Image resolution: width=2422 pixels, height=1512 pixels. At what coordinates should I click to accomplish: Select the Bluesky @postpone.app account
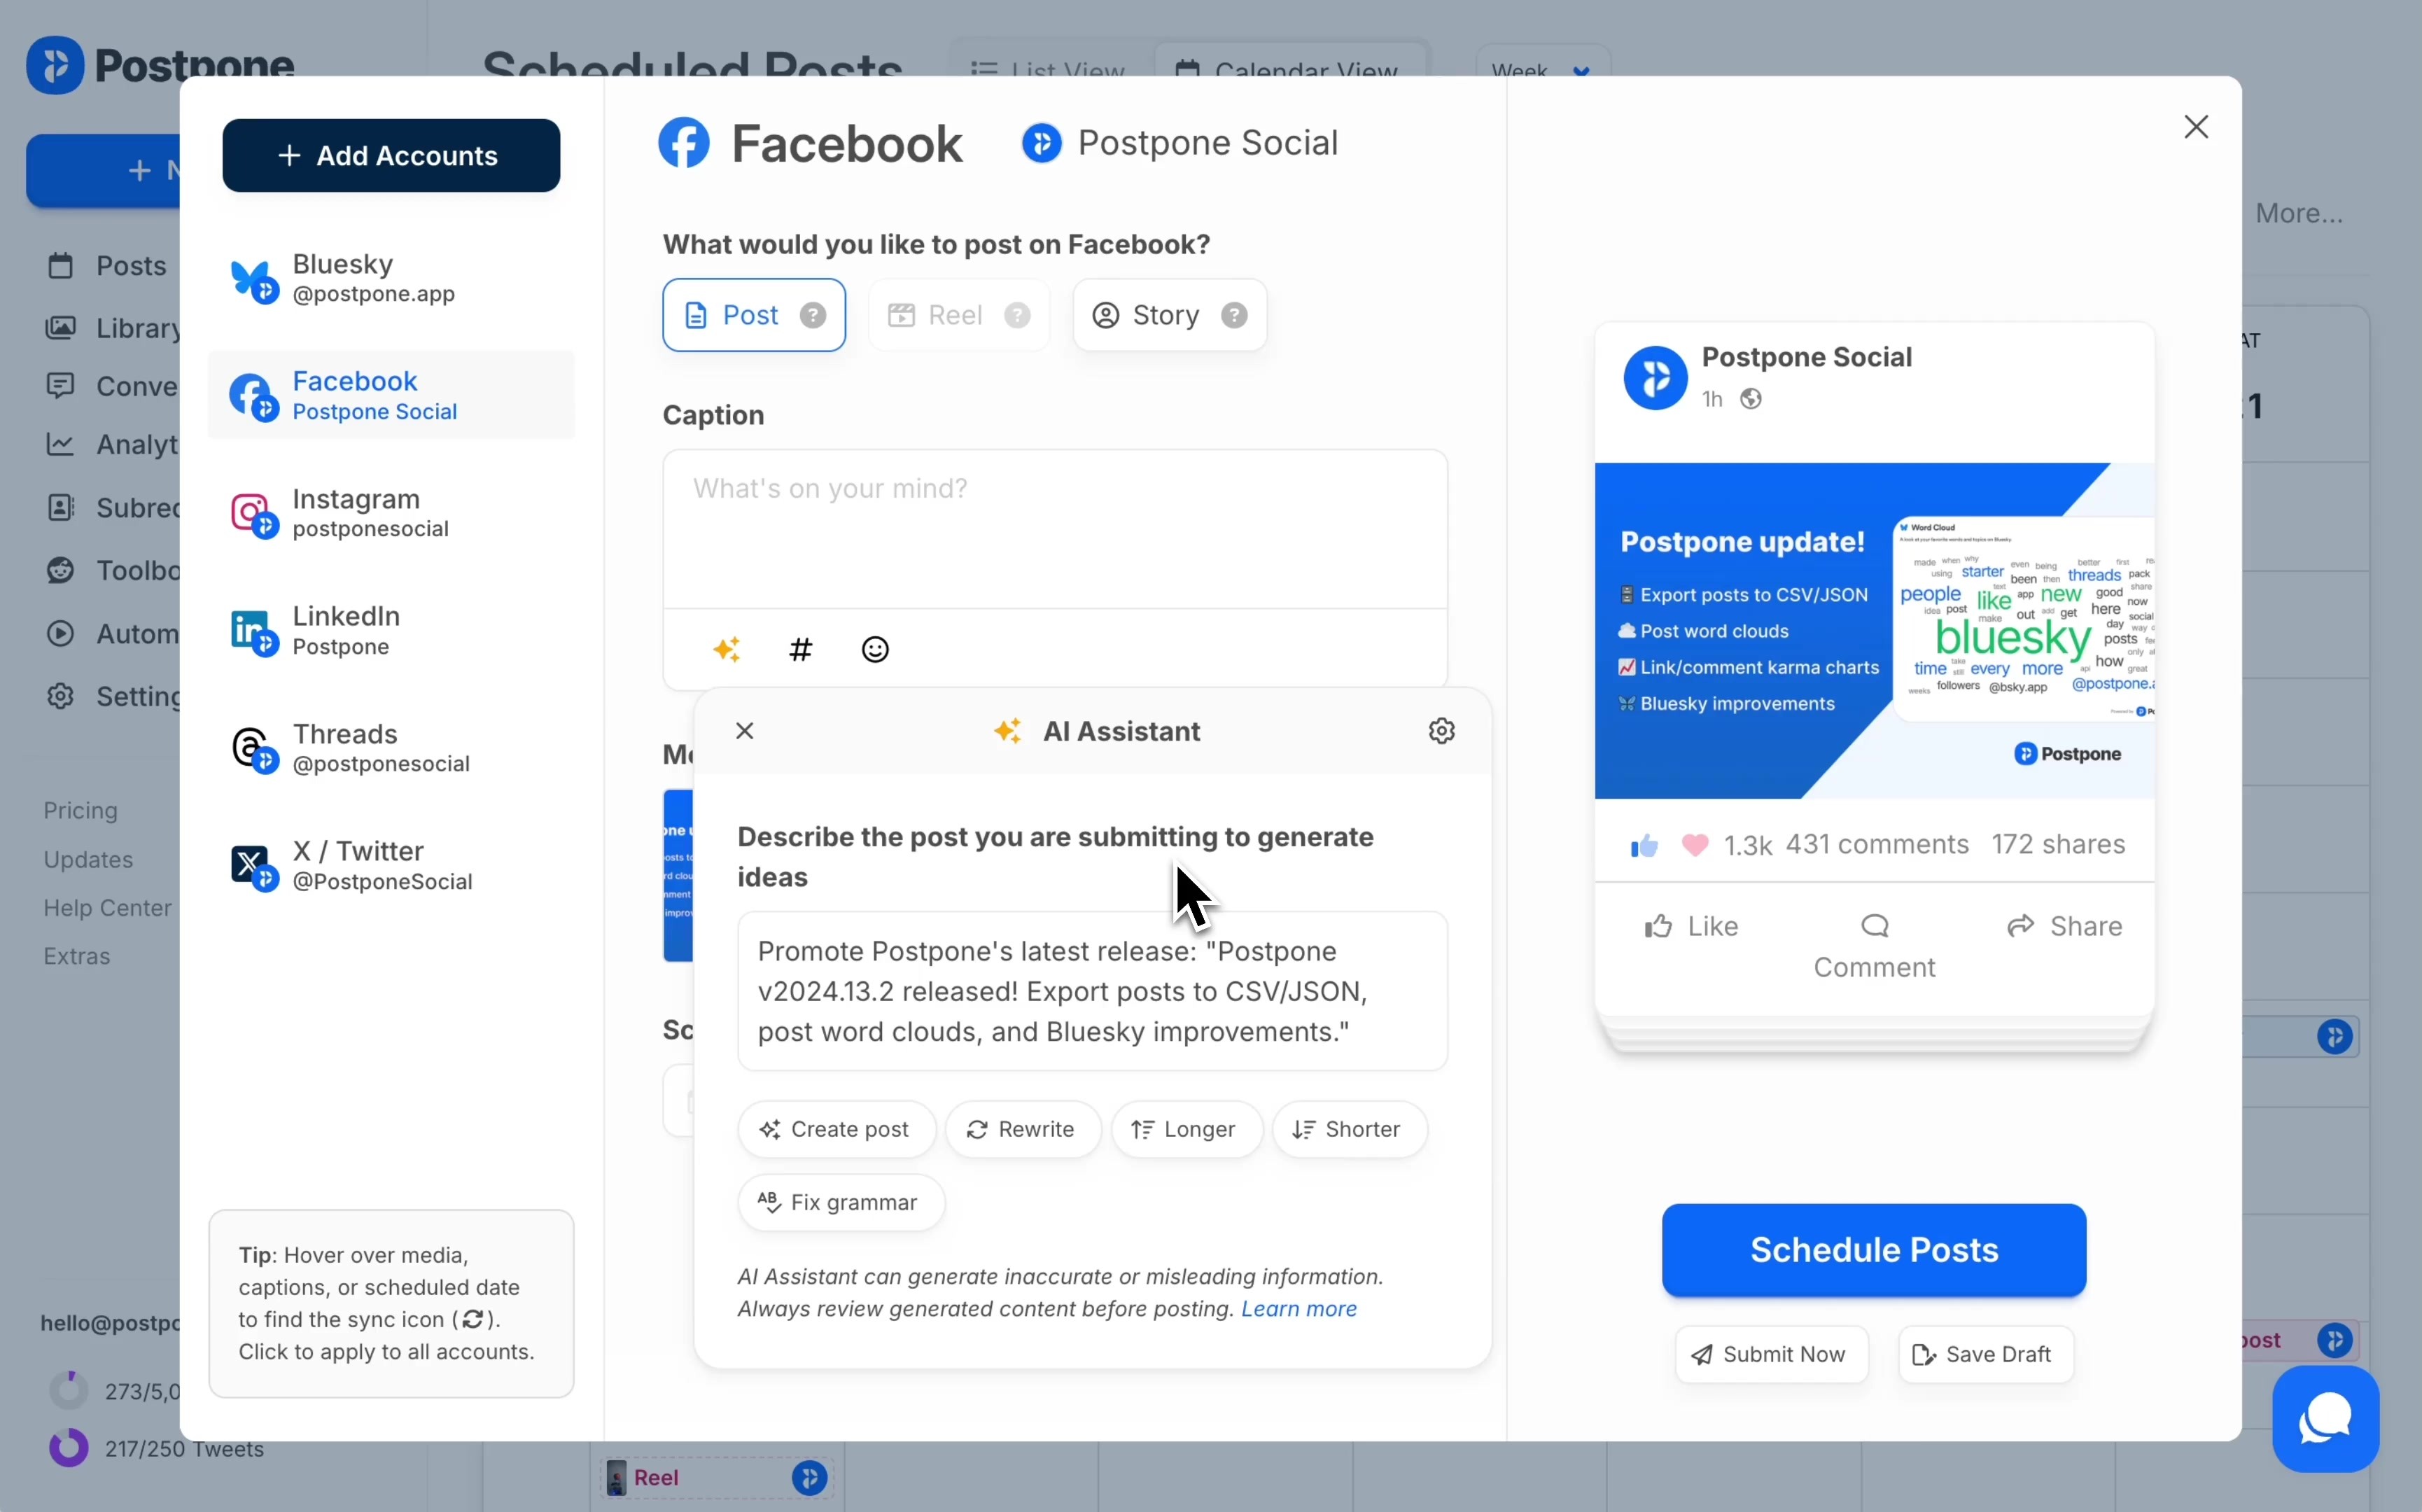point(391,278)
